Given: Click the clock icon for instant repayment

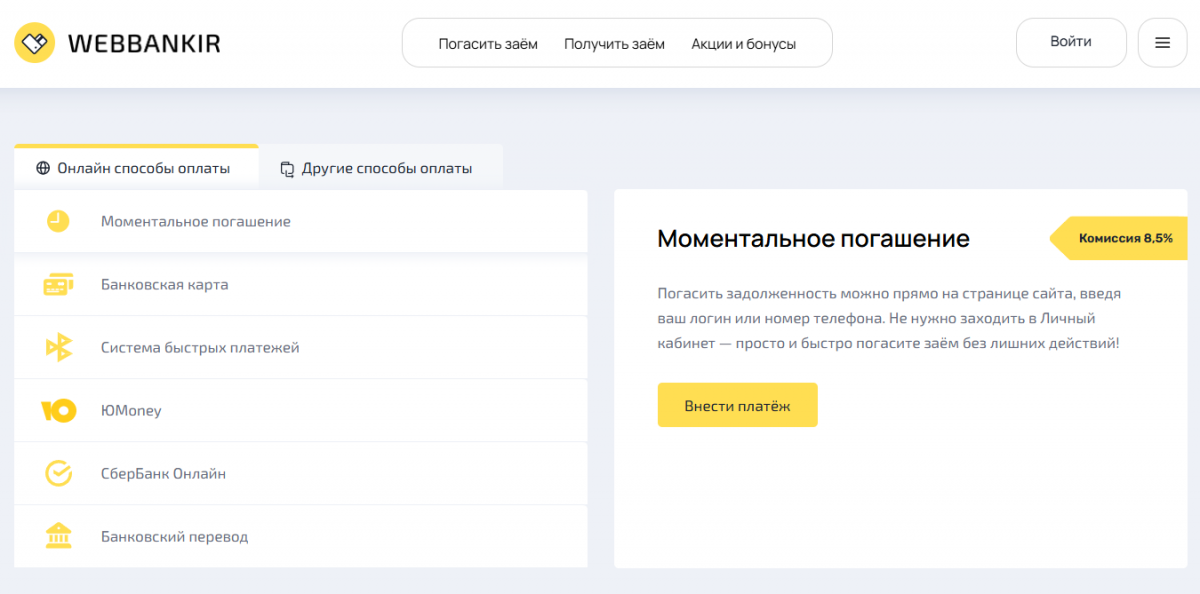Looking at the screenshot, I should [x=58, y=221].
